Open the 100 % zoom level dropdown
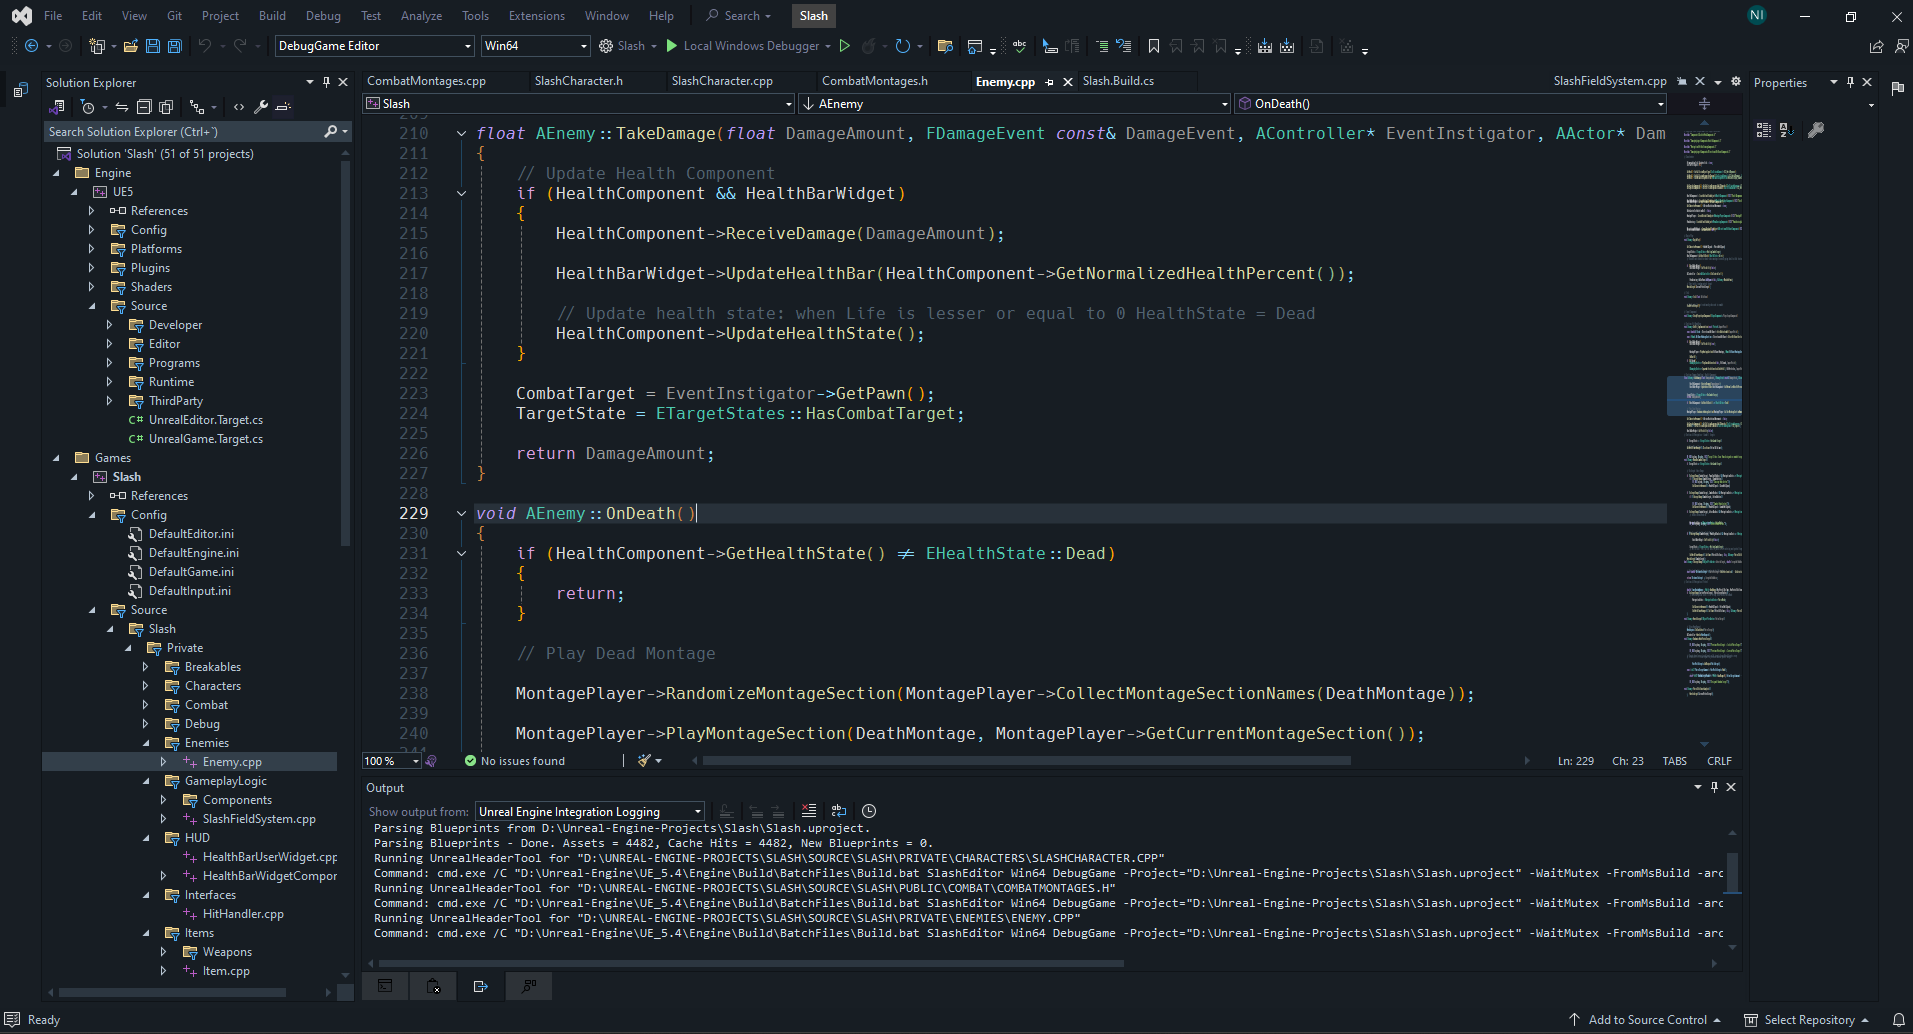 (392, 761)
